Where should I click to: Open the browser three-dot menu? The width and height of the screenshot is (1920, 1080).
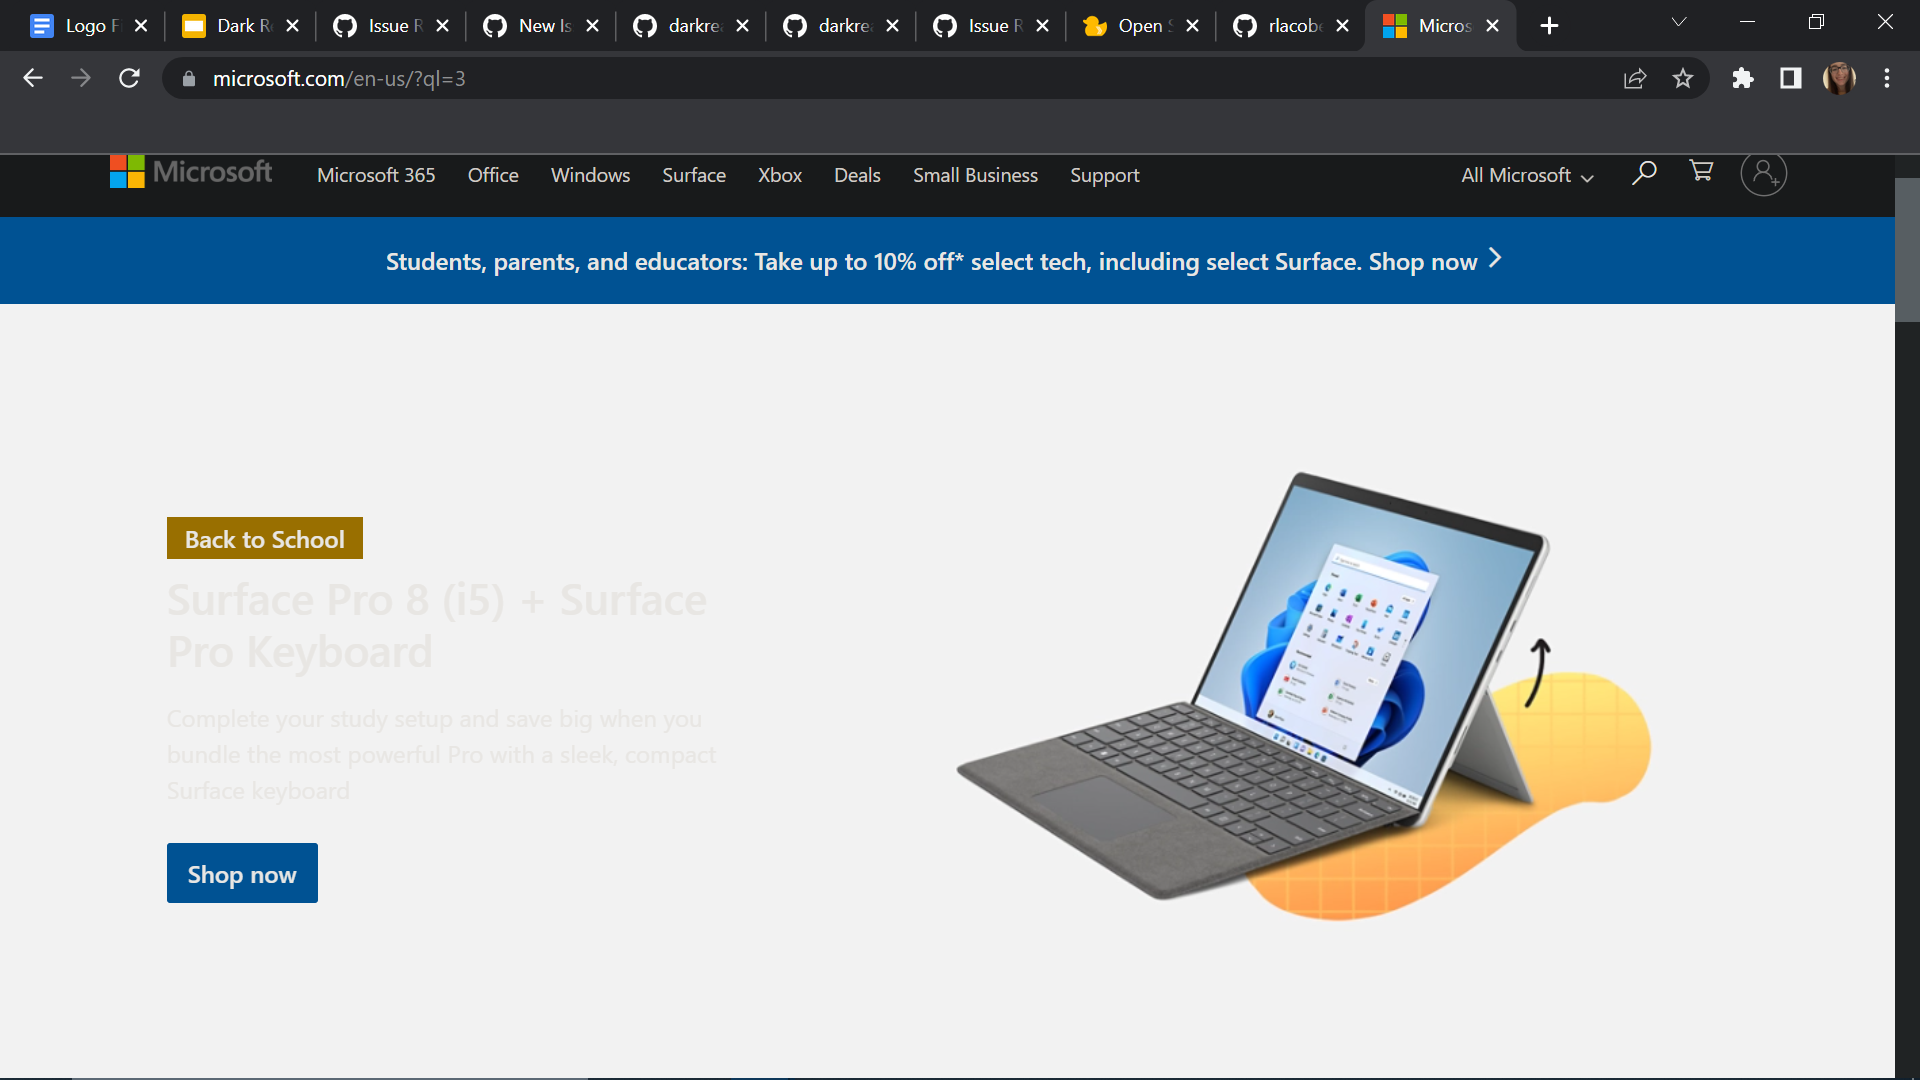(x=1888, y=78)
